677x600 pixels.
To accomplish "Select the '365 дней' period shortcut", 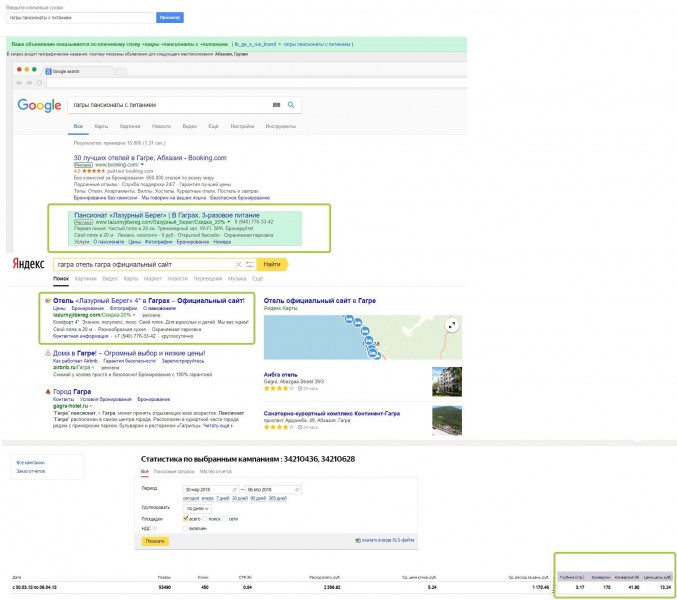I will coord(278,498).
